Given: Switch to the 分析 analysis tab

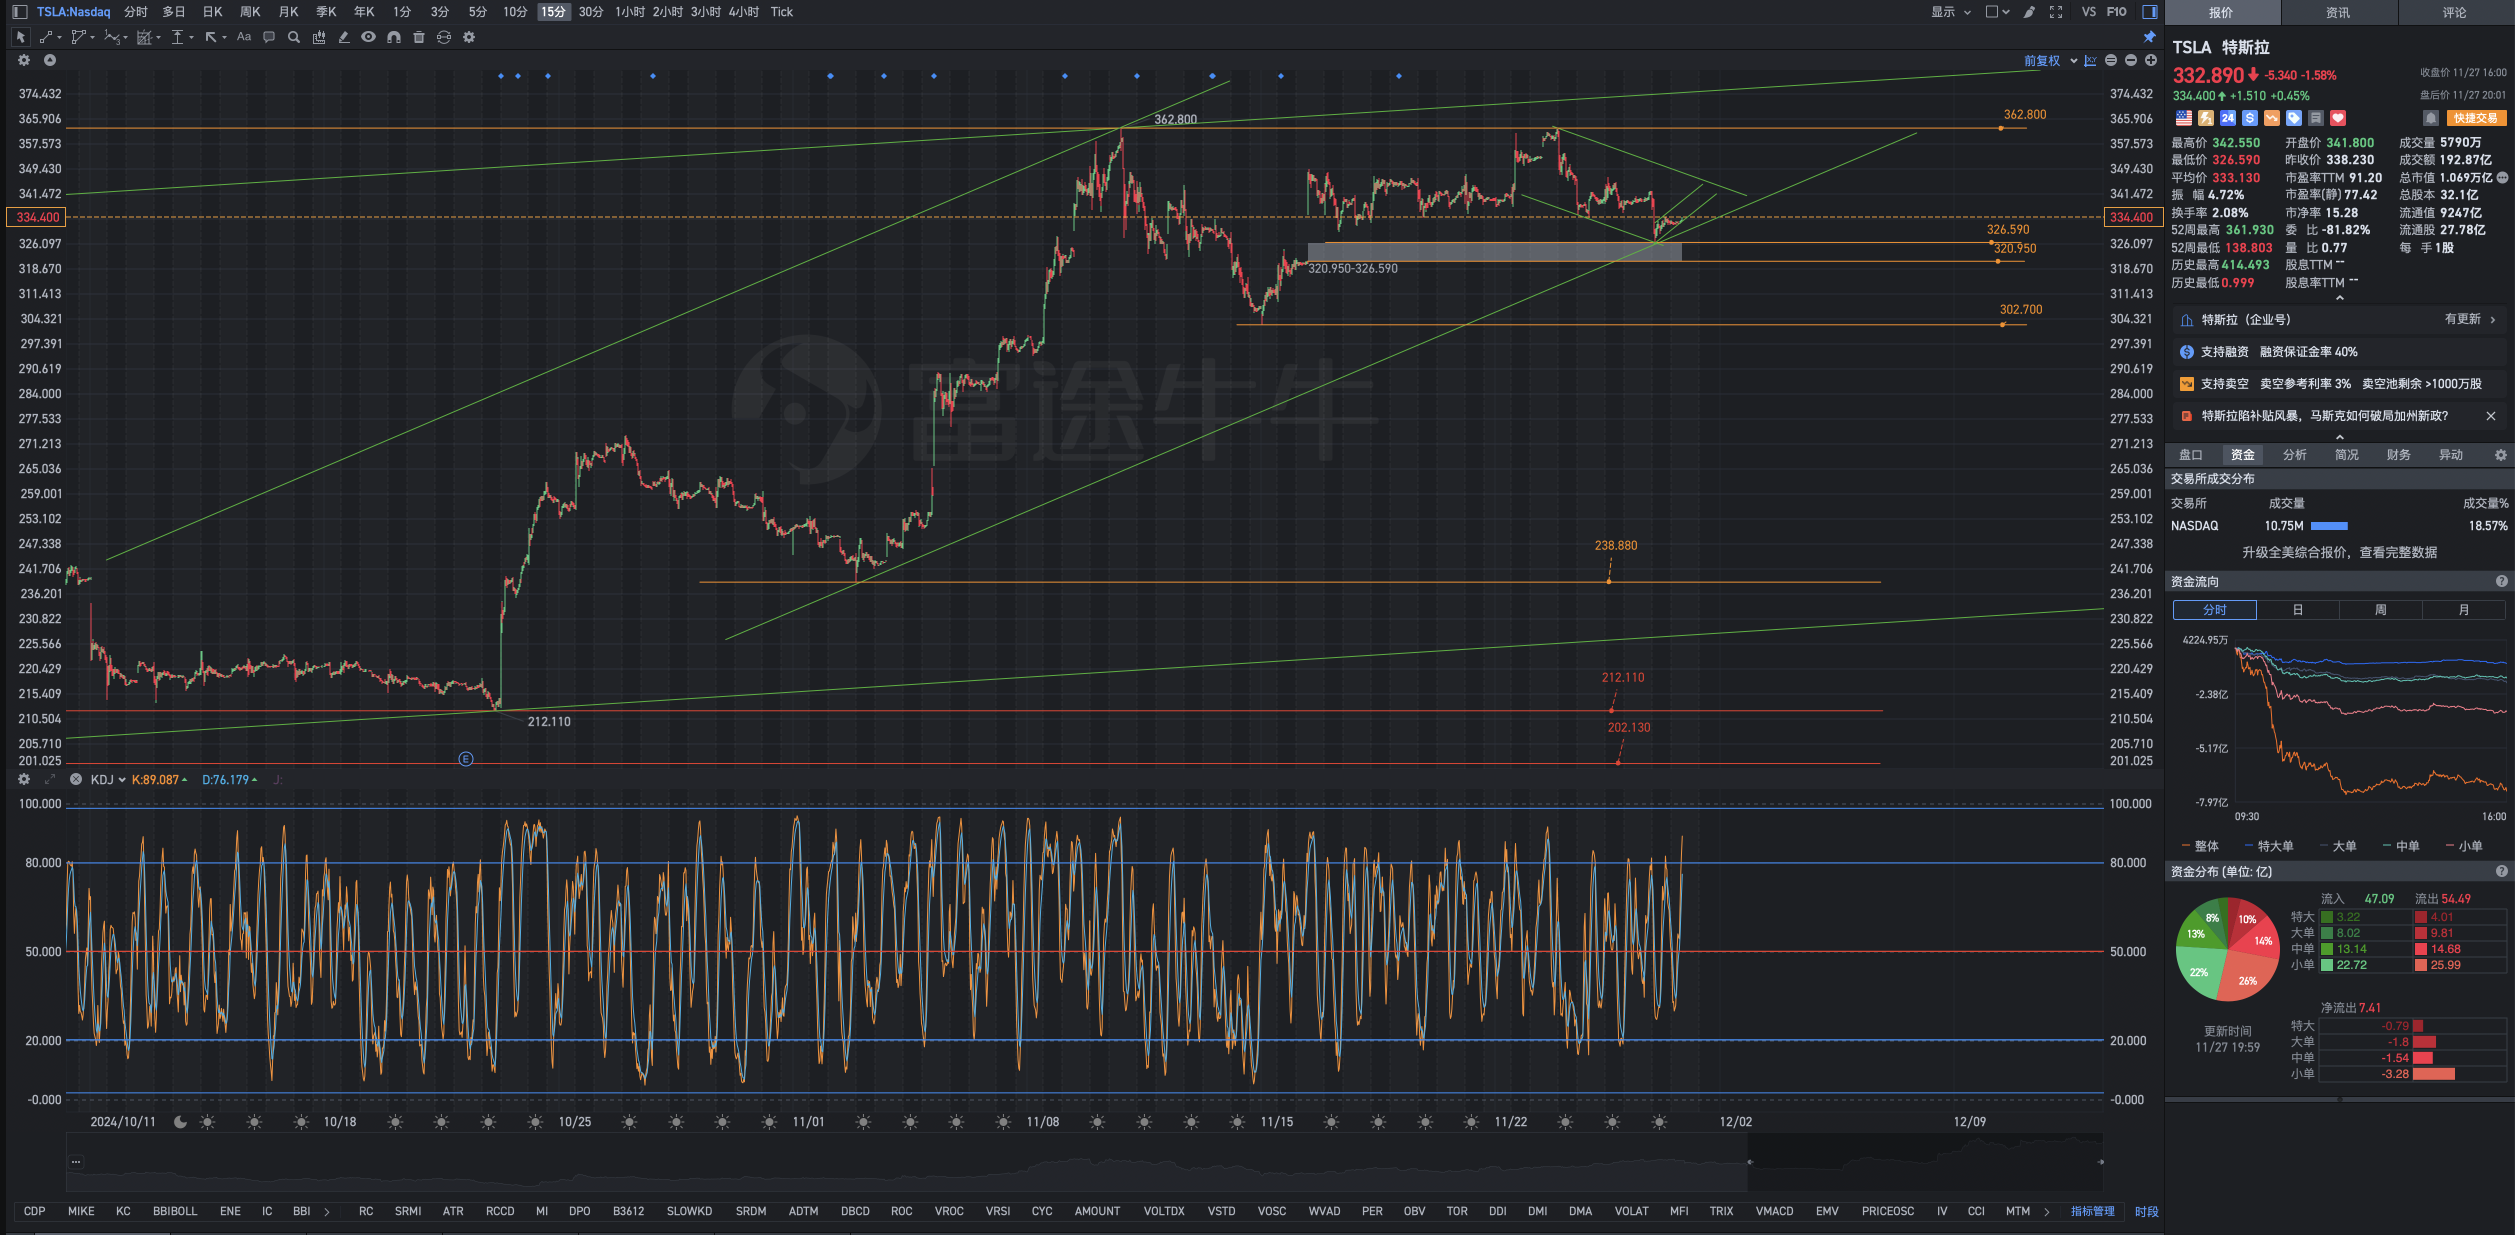Looking at the screenshot, I should point(2295,455).
